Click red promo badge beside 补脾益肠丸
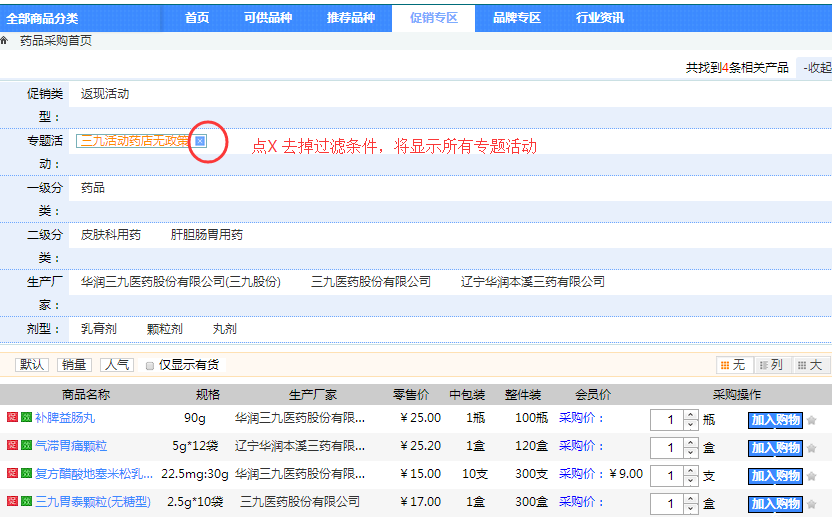The width and height of the screenshot is (832, 525). pos(12,417)
